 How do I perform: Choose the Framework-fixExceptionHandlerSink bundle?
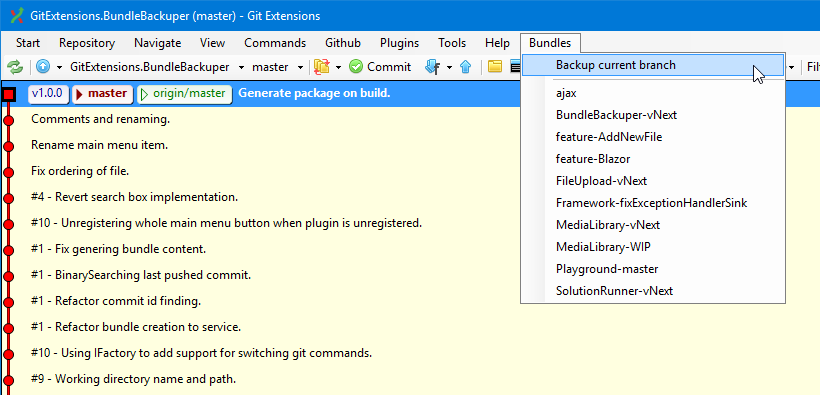(x=653, y=202)
